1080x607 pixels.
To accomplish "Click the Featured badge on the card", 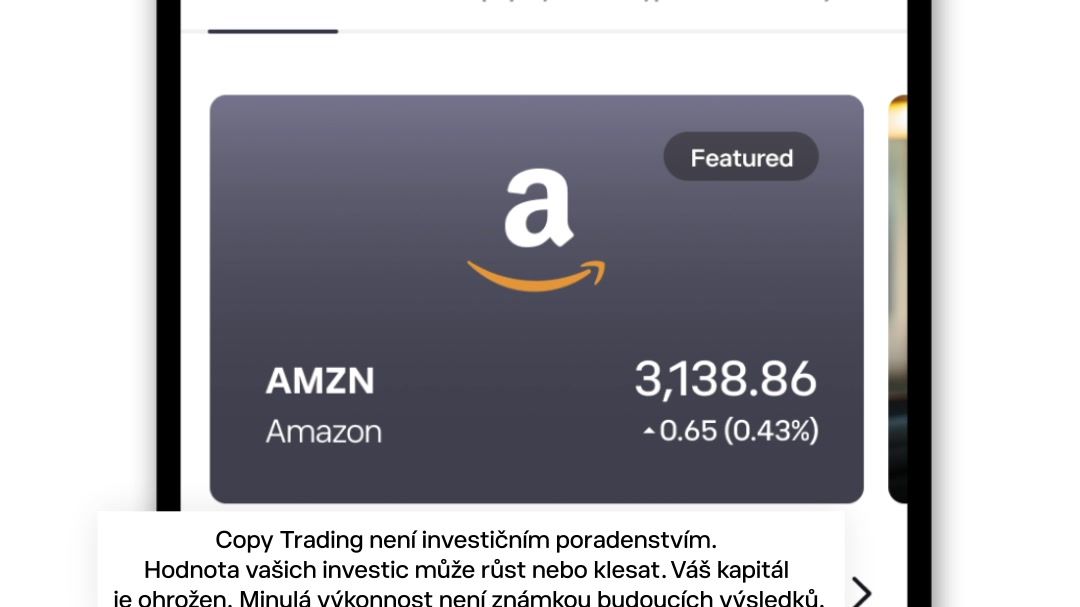I will [741, 157].
